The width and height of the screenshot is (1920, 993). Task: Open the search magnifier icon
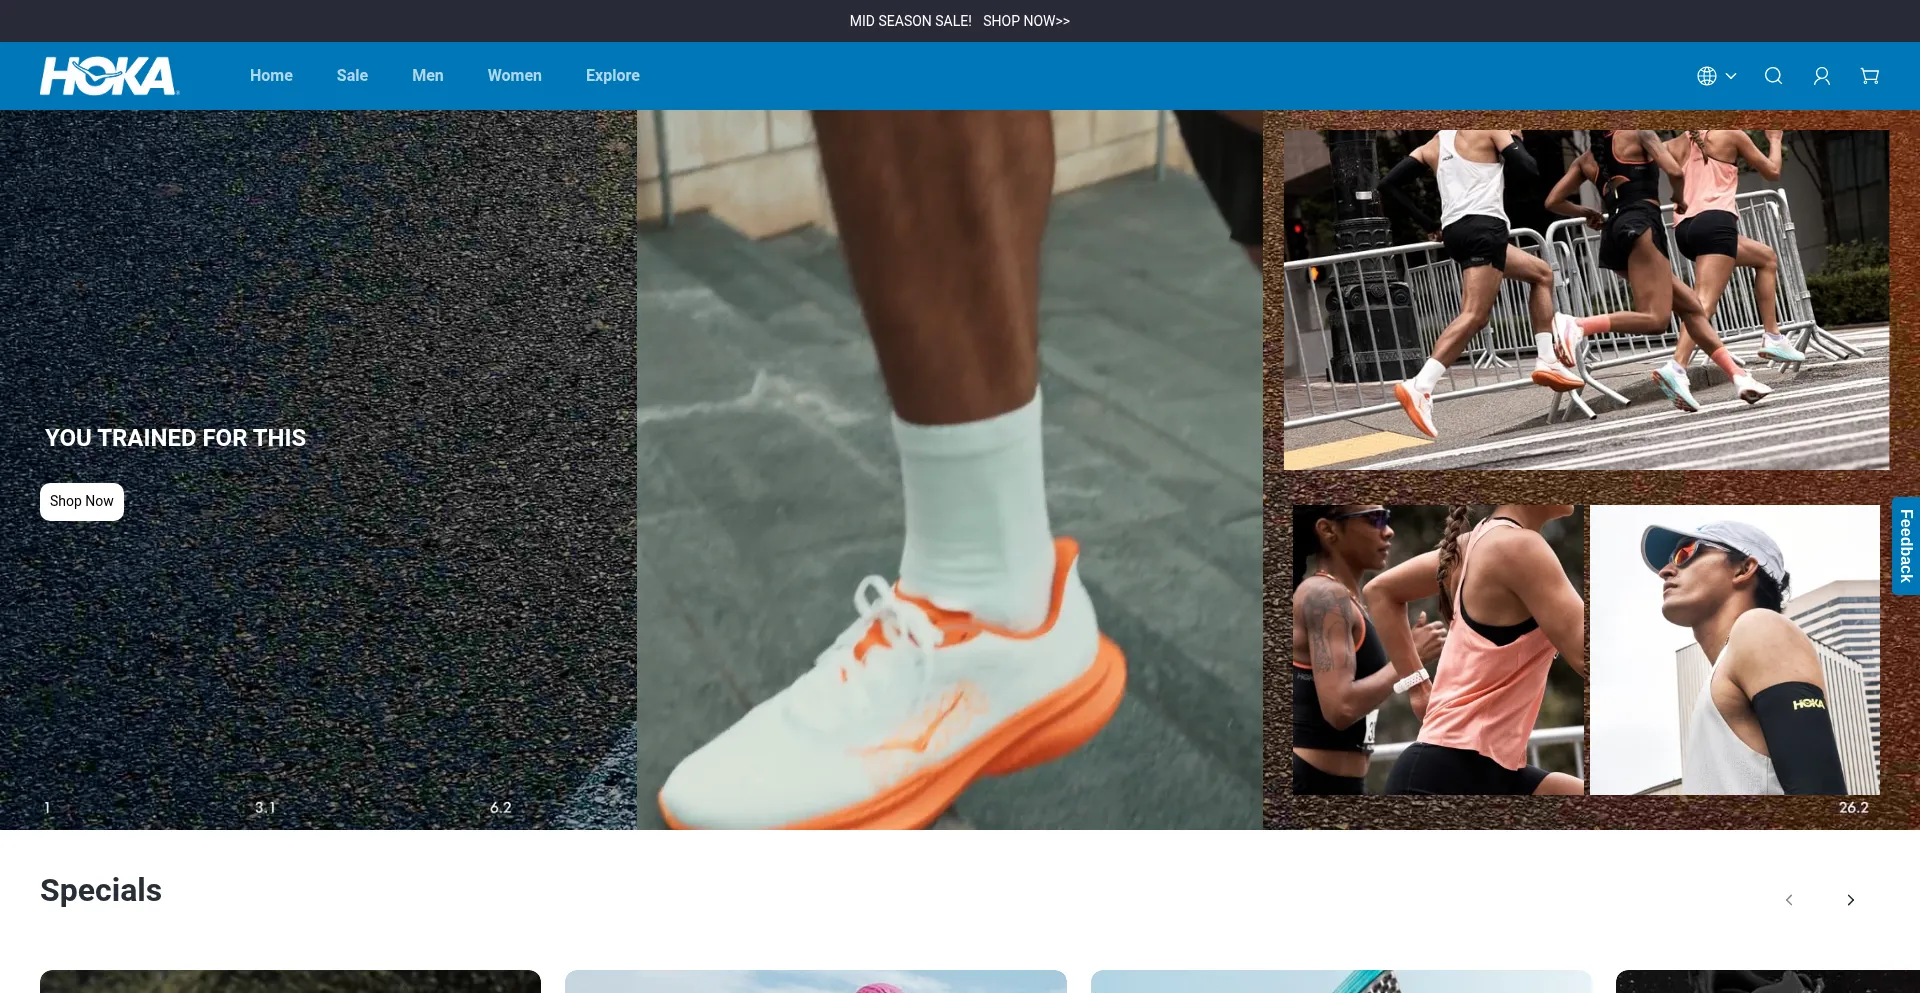(x=1773, y=76)
